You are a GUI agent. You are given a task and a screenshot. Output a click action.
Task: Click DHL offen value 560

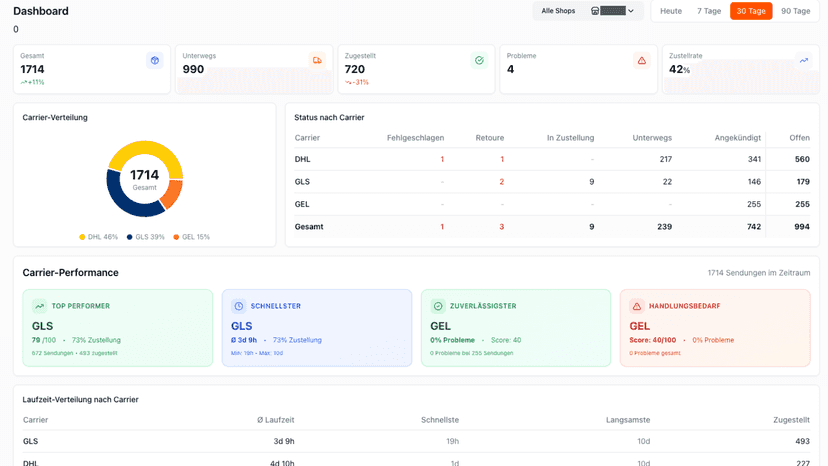(x=802, y=159)
